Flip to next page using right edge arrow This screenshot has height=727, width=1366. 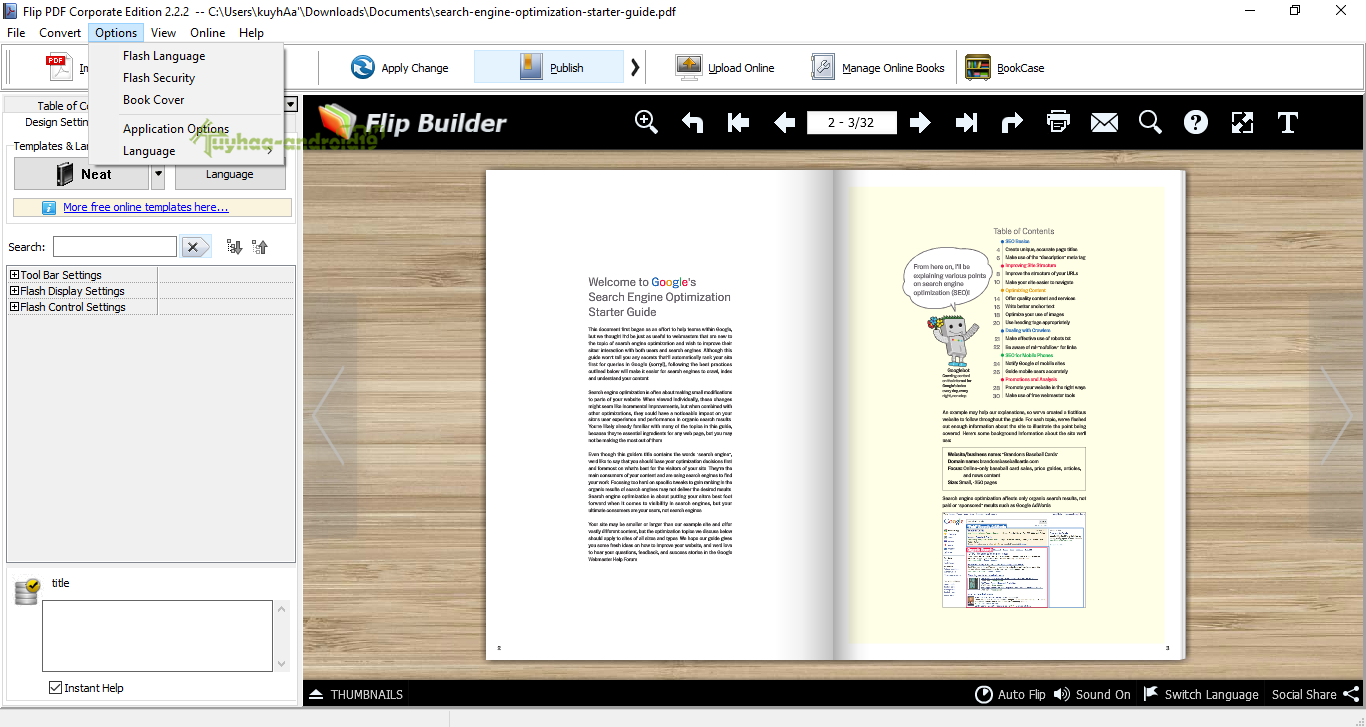pos(1336,416)
